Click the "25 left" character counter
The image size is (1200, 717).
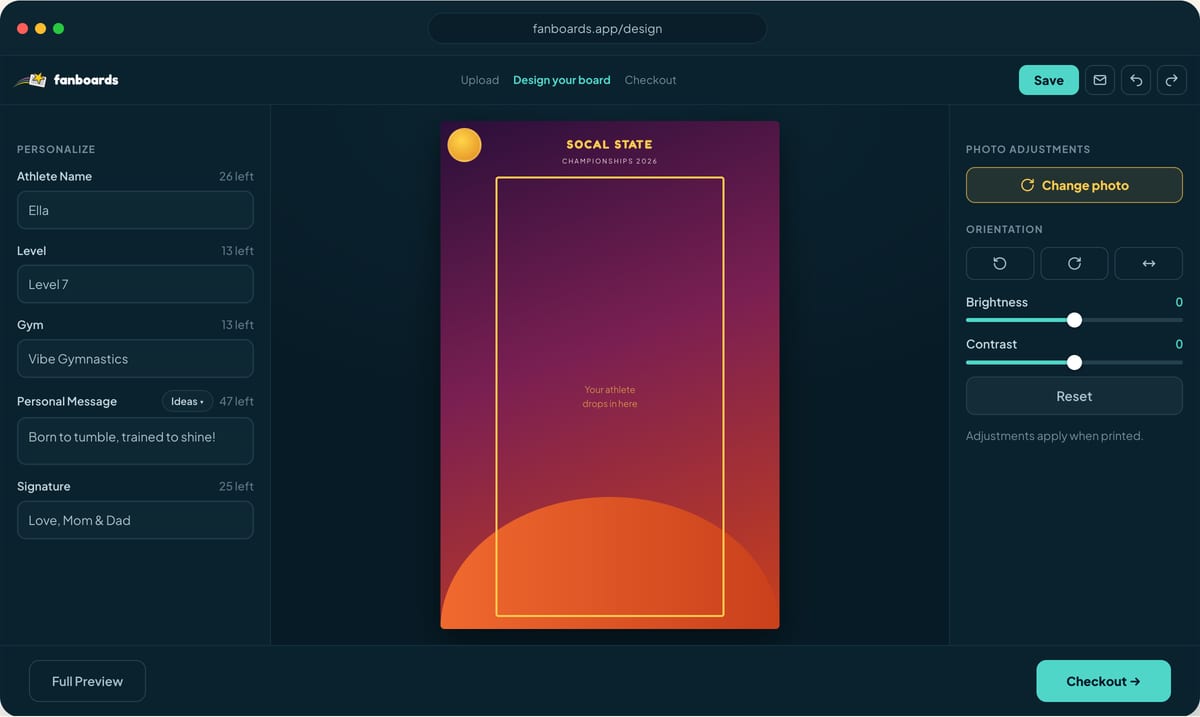(x=236, y=486)
